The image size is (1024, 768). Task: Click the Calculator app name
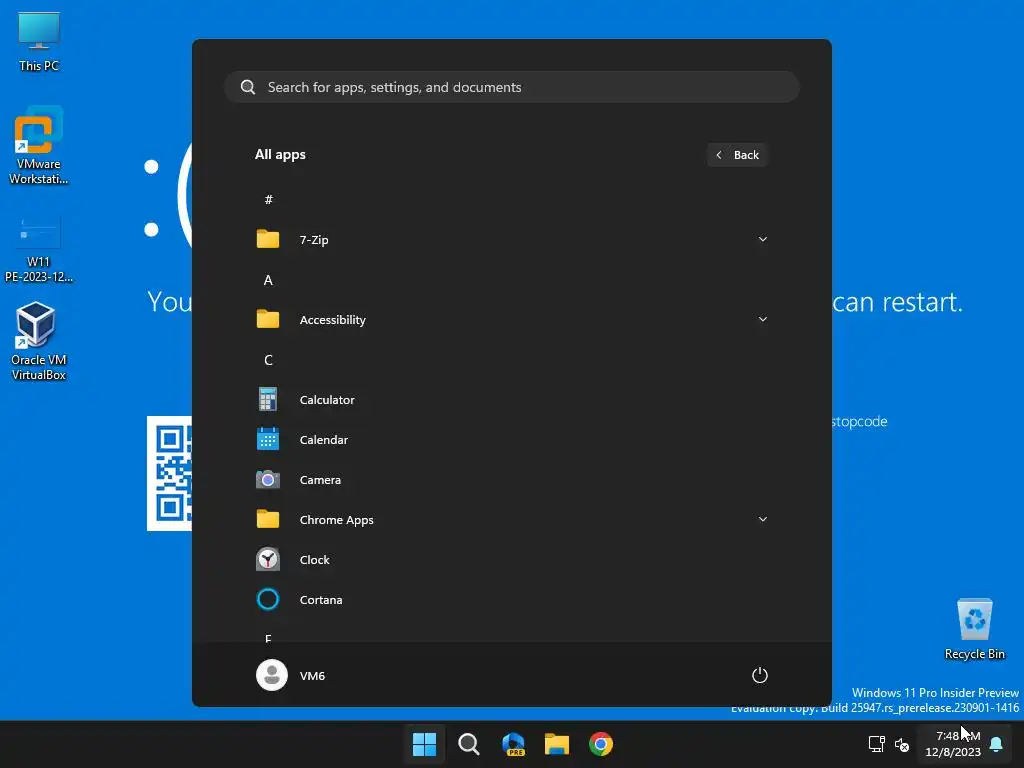click(327, 400)
